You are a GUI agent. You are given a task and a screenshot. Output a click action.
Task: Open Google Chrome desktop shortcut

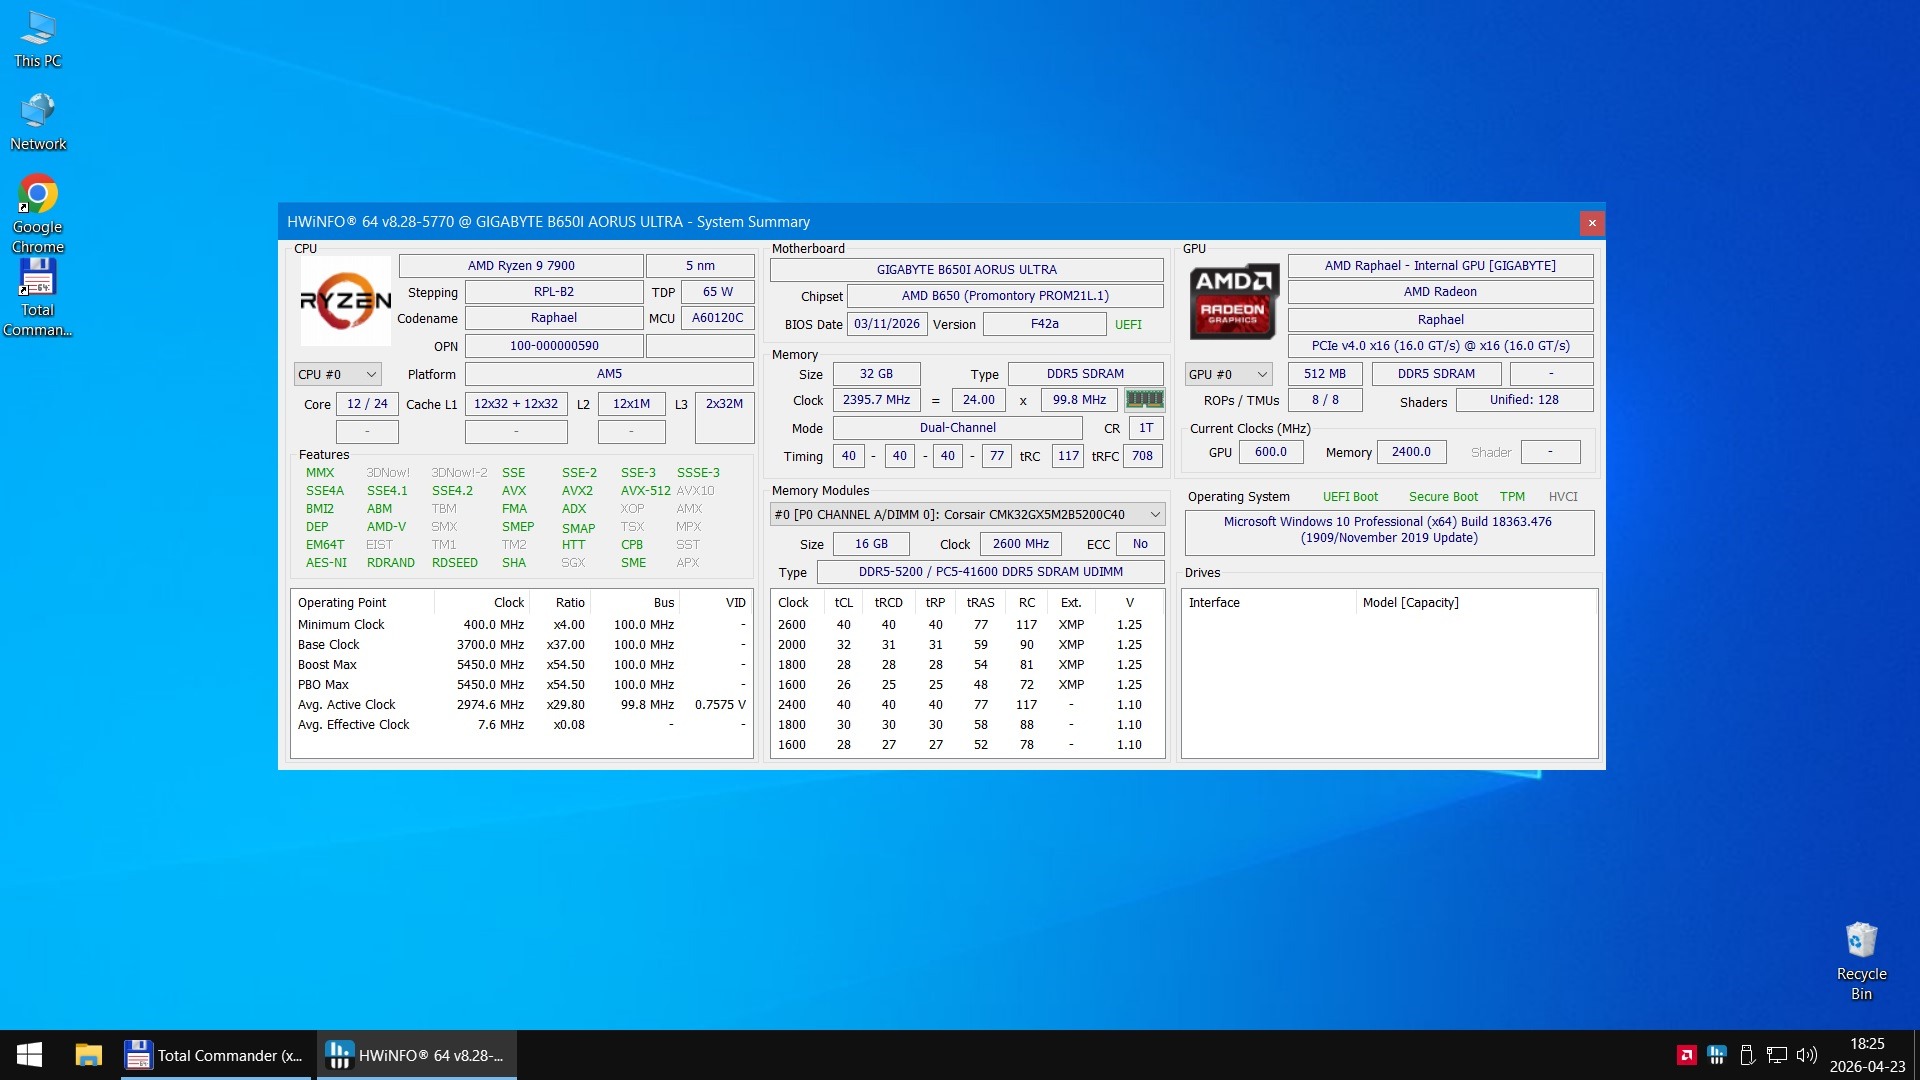pyautogui.click(x=38, y=195)
